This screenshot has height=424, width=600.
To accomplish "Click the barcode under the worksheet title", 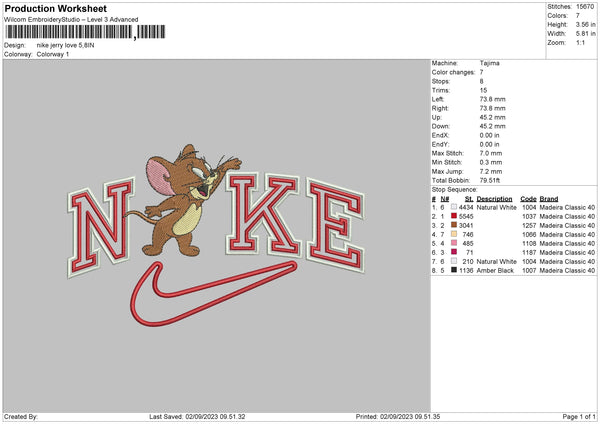I will coord(85,32).
